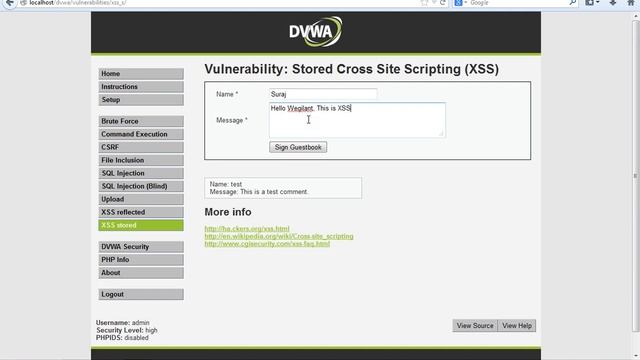Screen dimensions: 640x360
Task: Open the Home menu item
Action: tap(141, 74)
